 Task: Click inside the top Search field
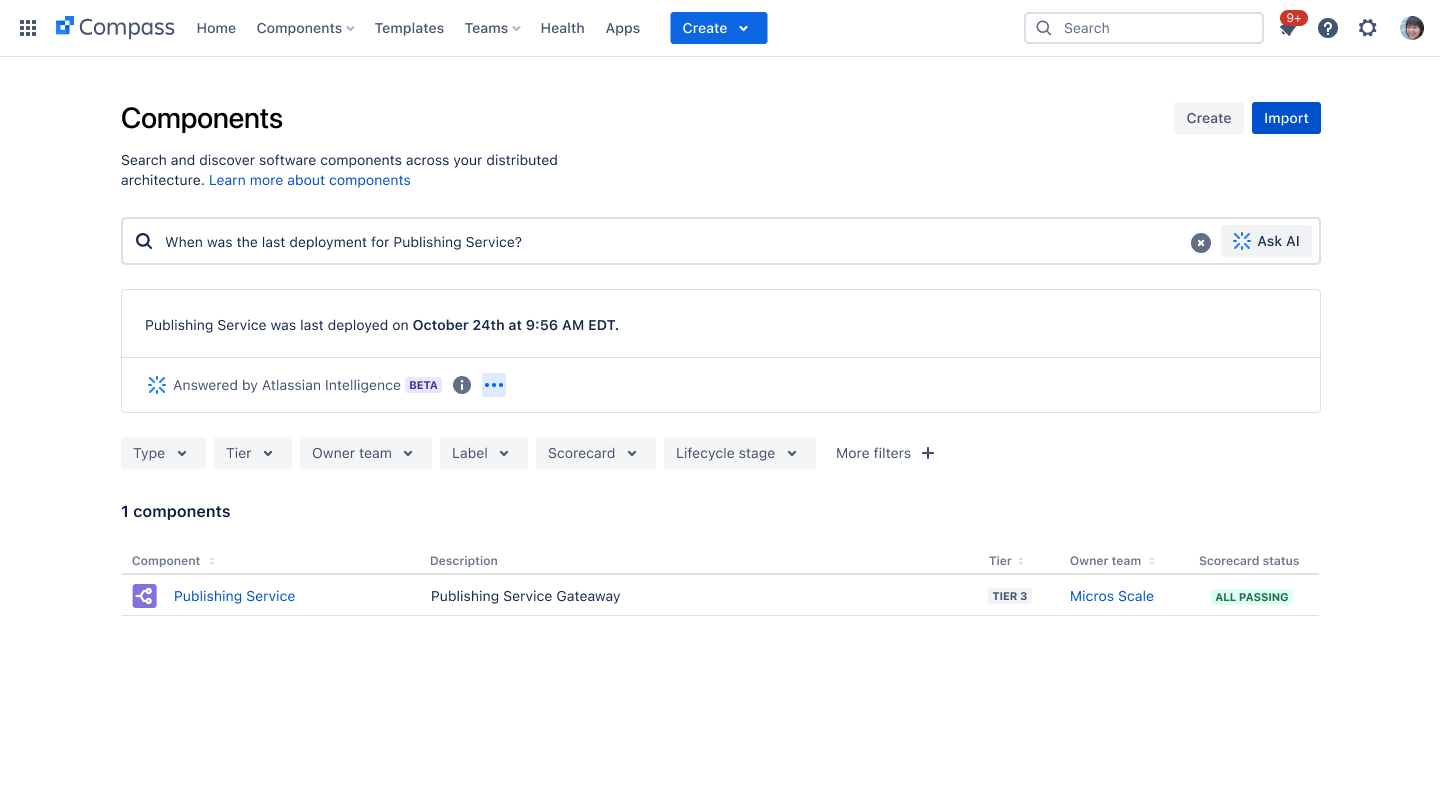pyautogui.click(x=1143, y=28)
